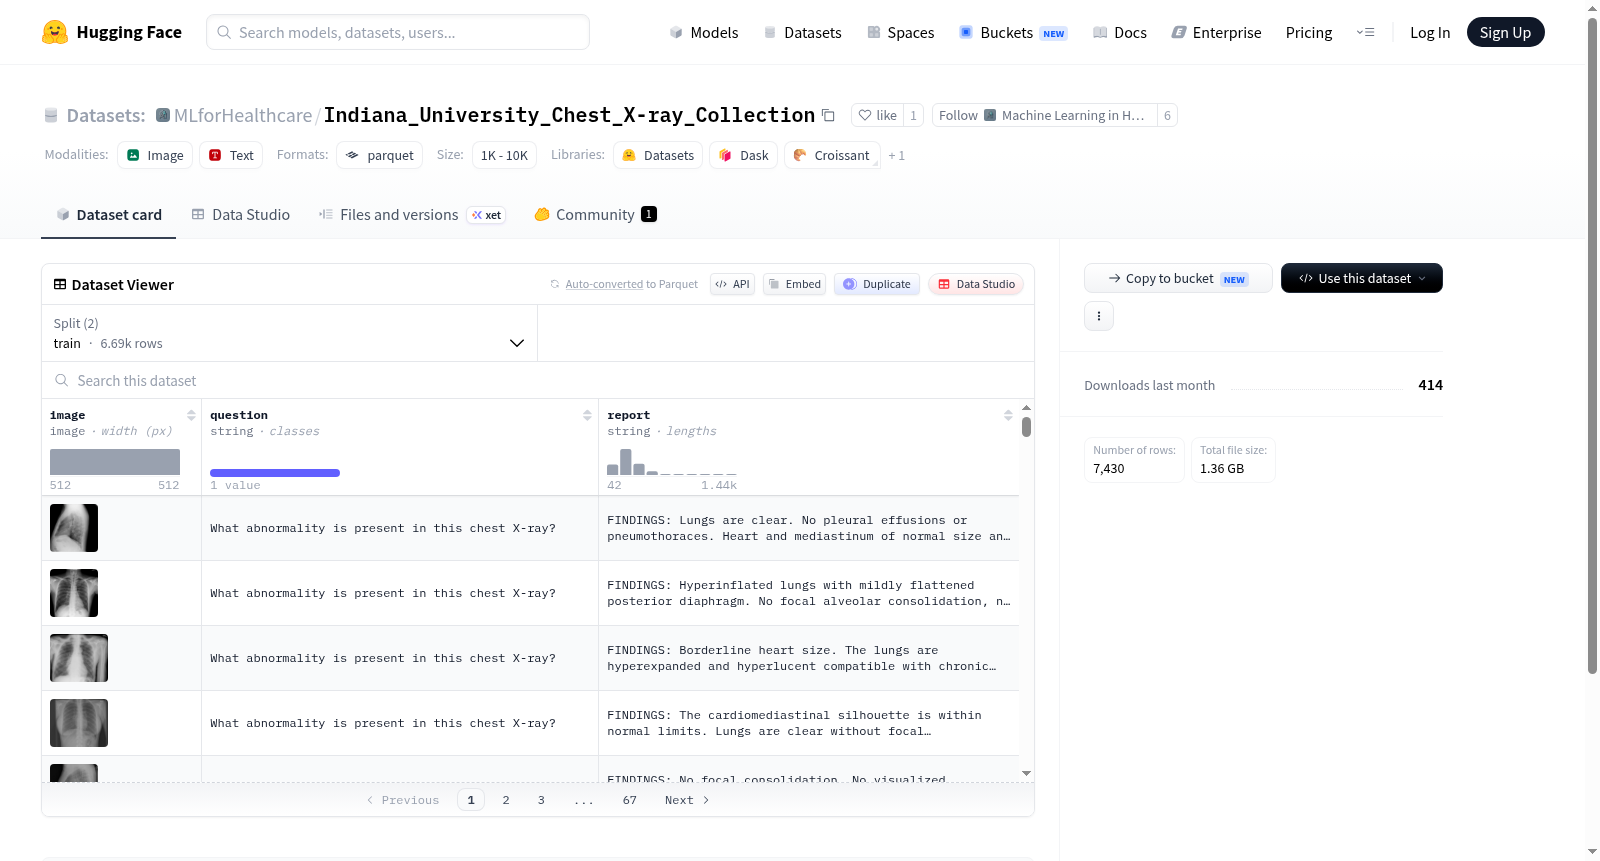This screenshot has width=1600, height=861.
Task: Select the Datasets library tag
Action: click(x=658, y=155)
